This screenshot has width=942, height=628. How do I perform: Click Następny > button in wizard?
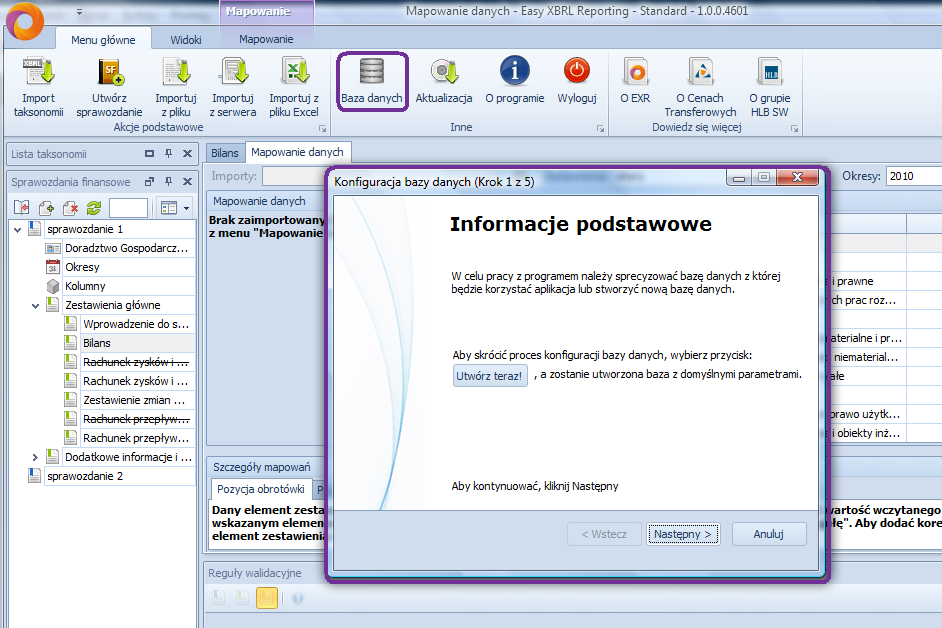(683, 534)
